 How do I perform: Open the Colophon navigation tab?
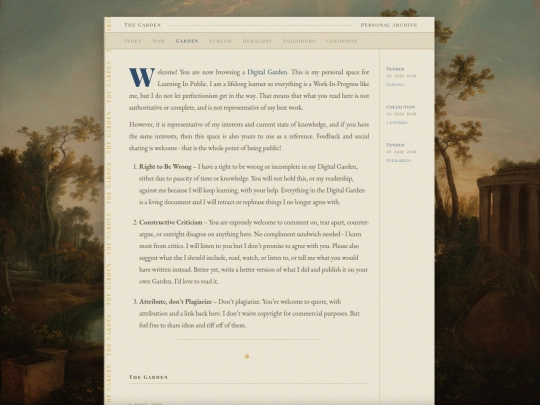coord(341,41)
